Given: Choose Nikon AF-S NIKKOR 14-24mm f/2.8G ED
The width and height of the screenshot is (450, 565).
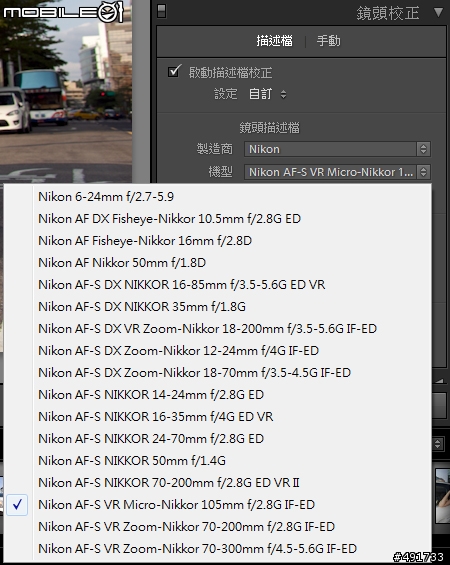Looking at the screenshot, I should [218, 395].
